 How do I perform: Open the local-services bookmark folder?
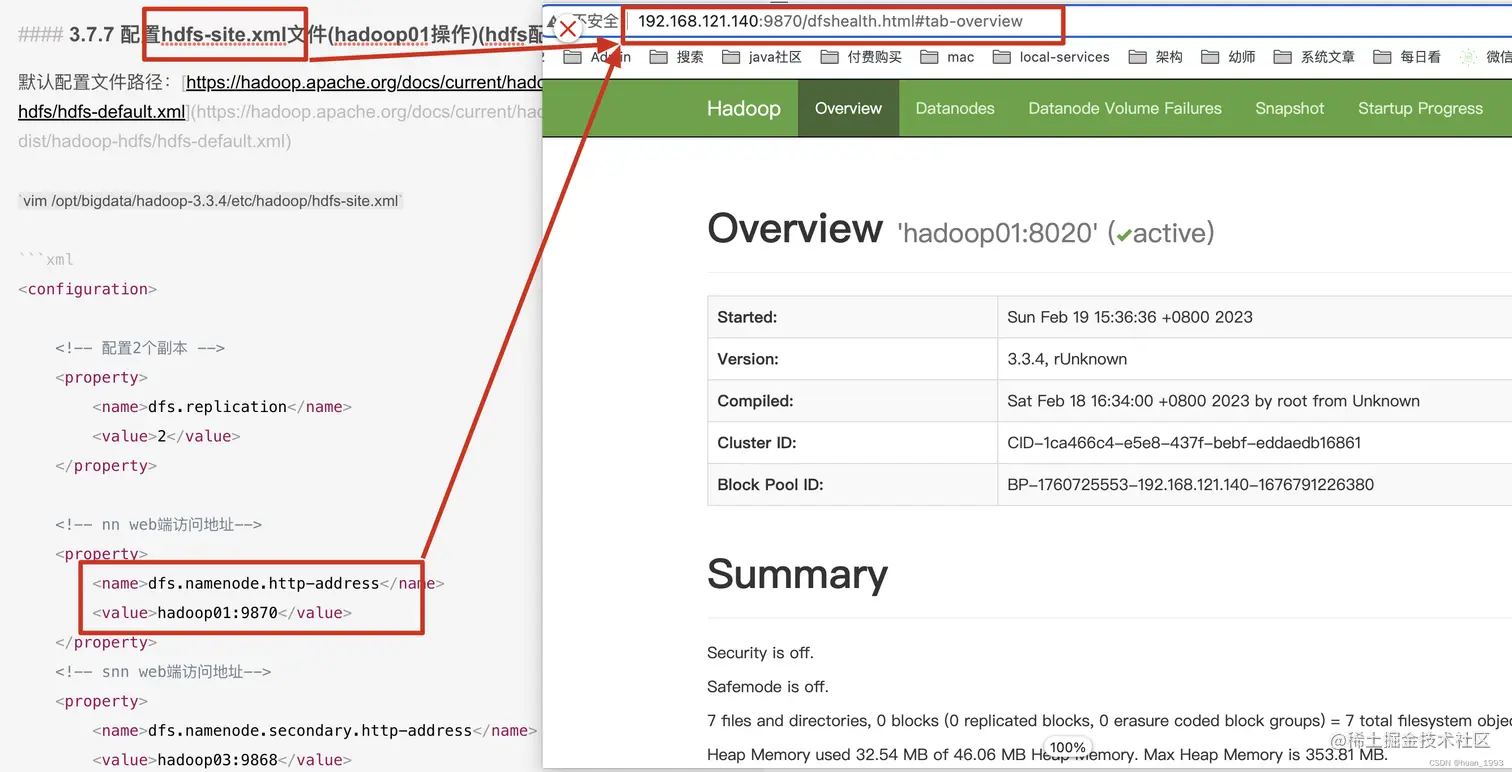(1051, 57)
